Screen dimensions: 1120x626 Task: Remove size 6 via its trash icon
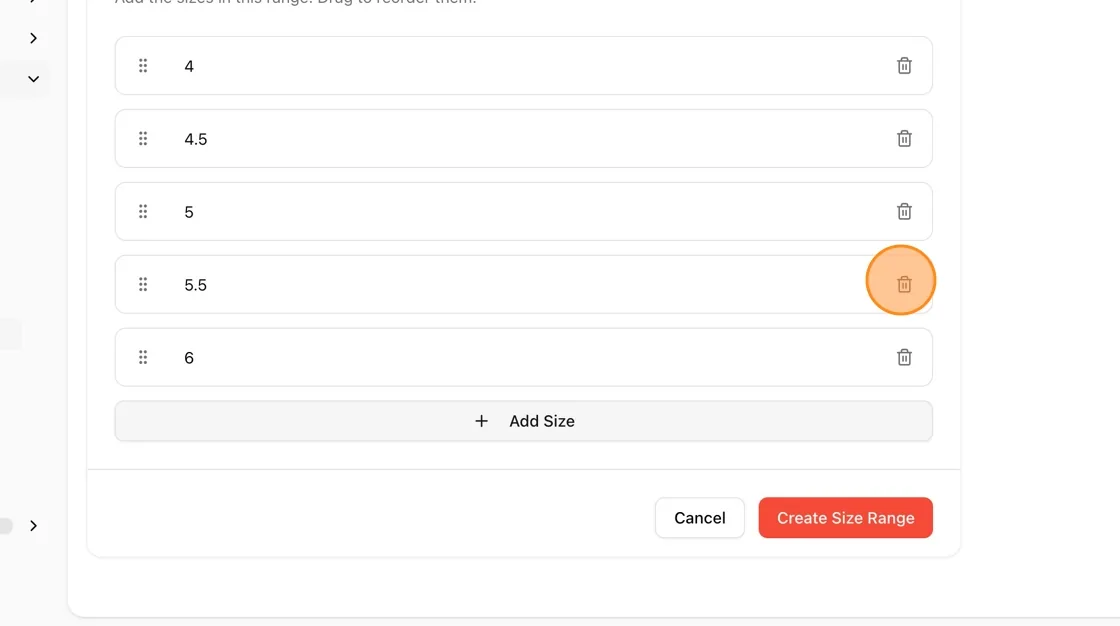tap(904, 357)
